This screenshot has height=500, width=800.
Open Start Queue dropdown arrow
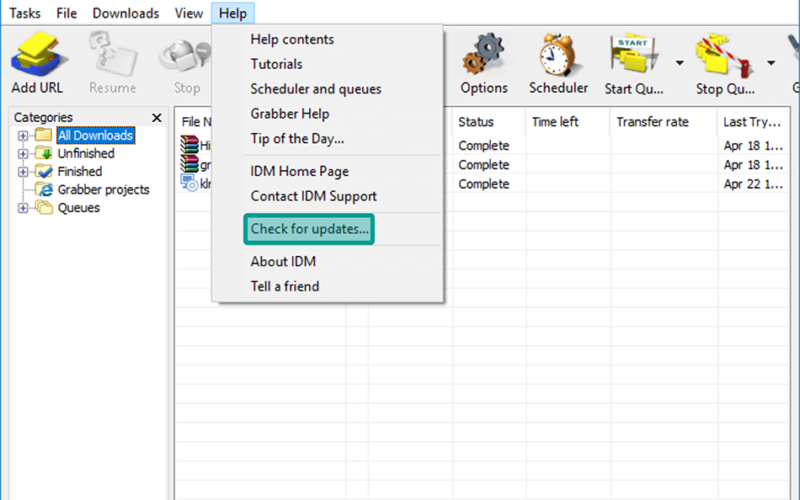pyautogui.click(x=680, y=63)
